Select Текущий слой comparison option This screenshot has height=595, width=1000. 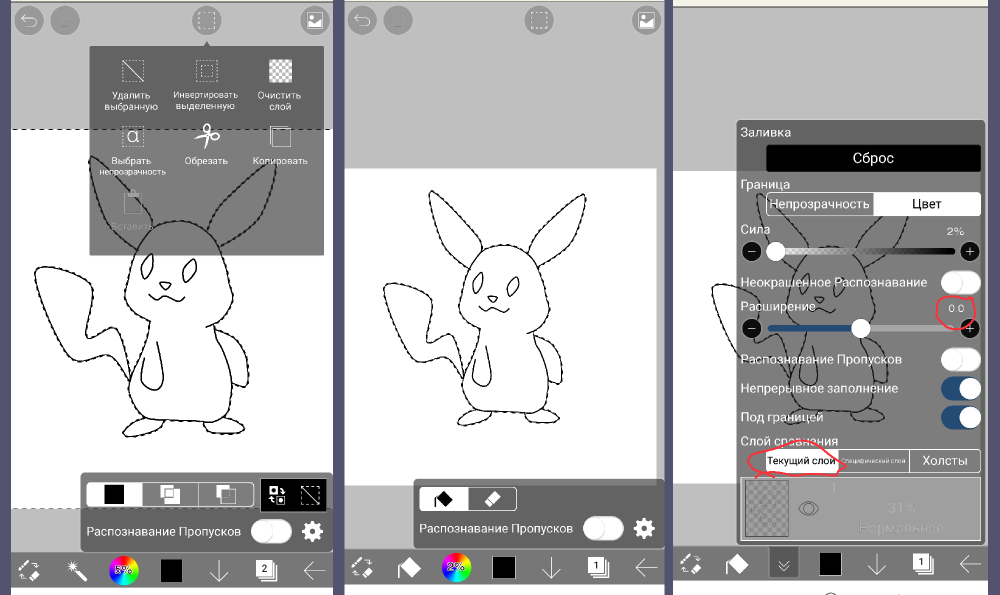tap(802, 460)
